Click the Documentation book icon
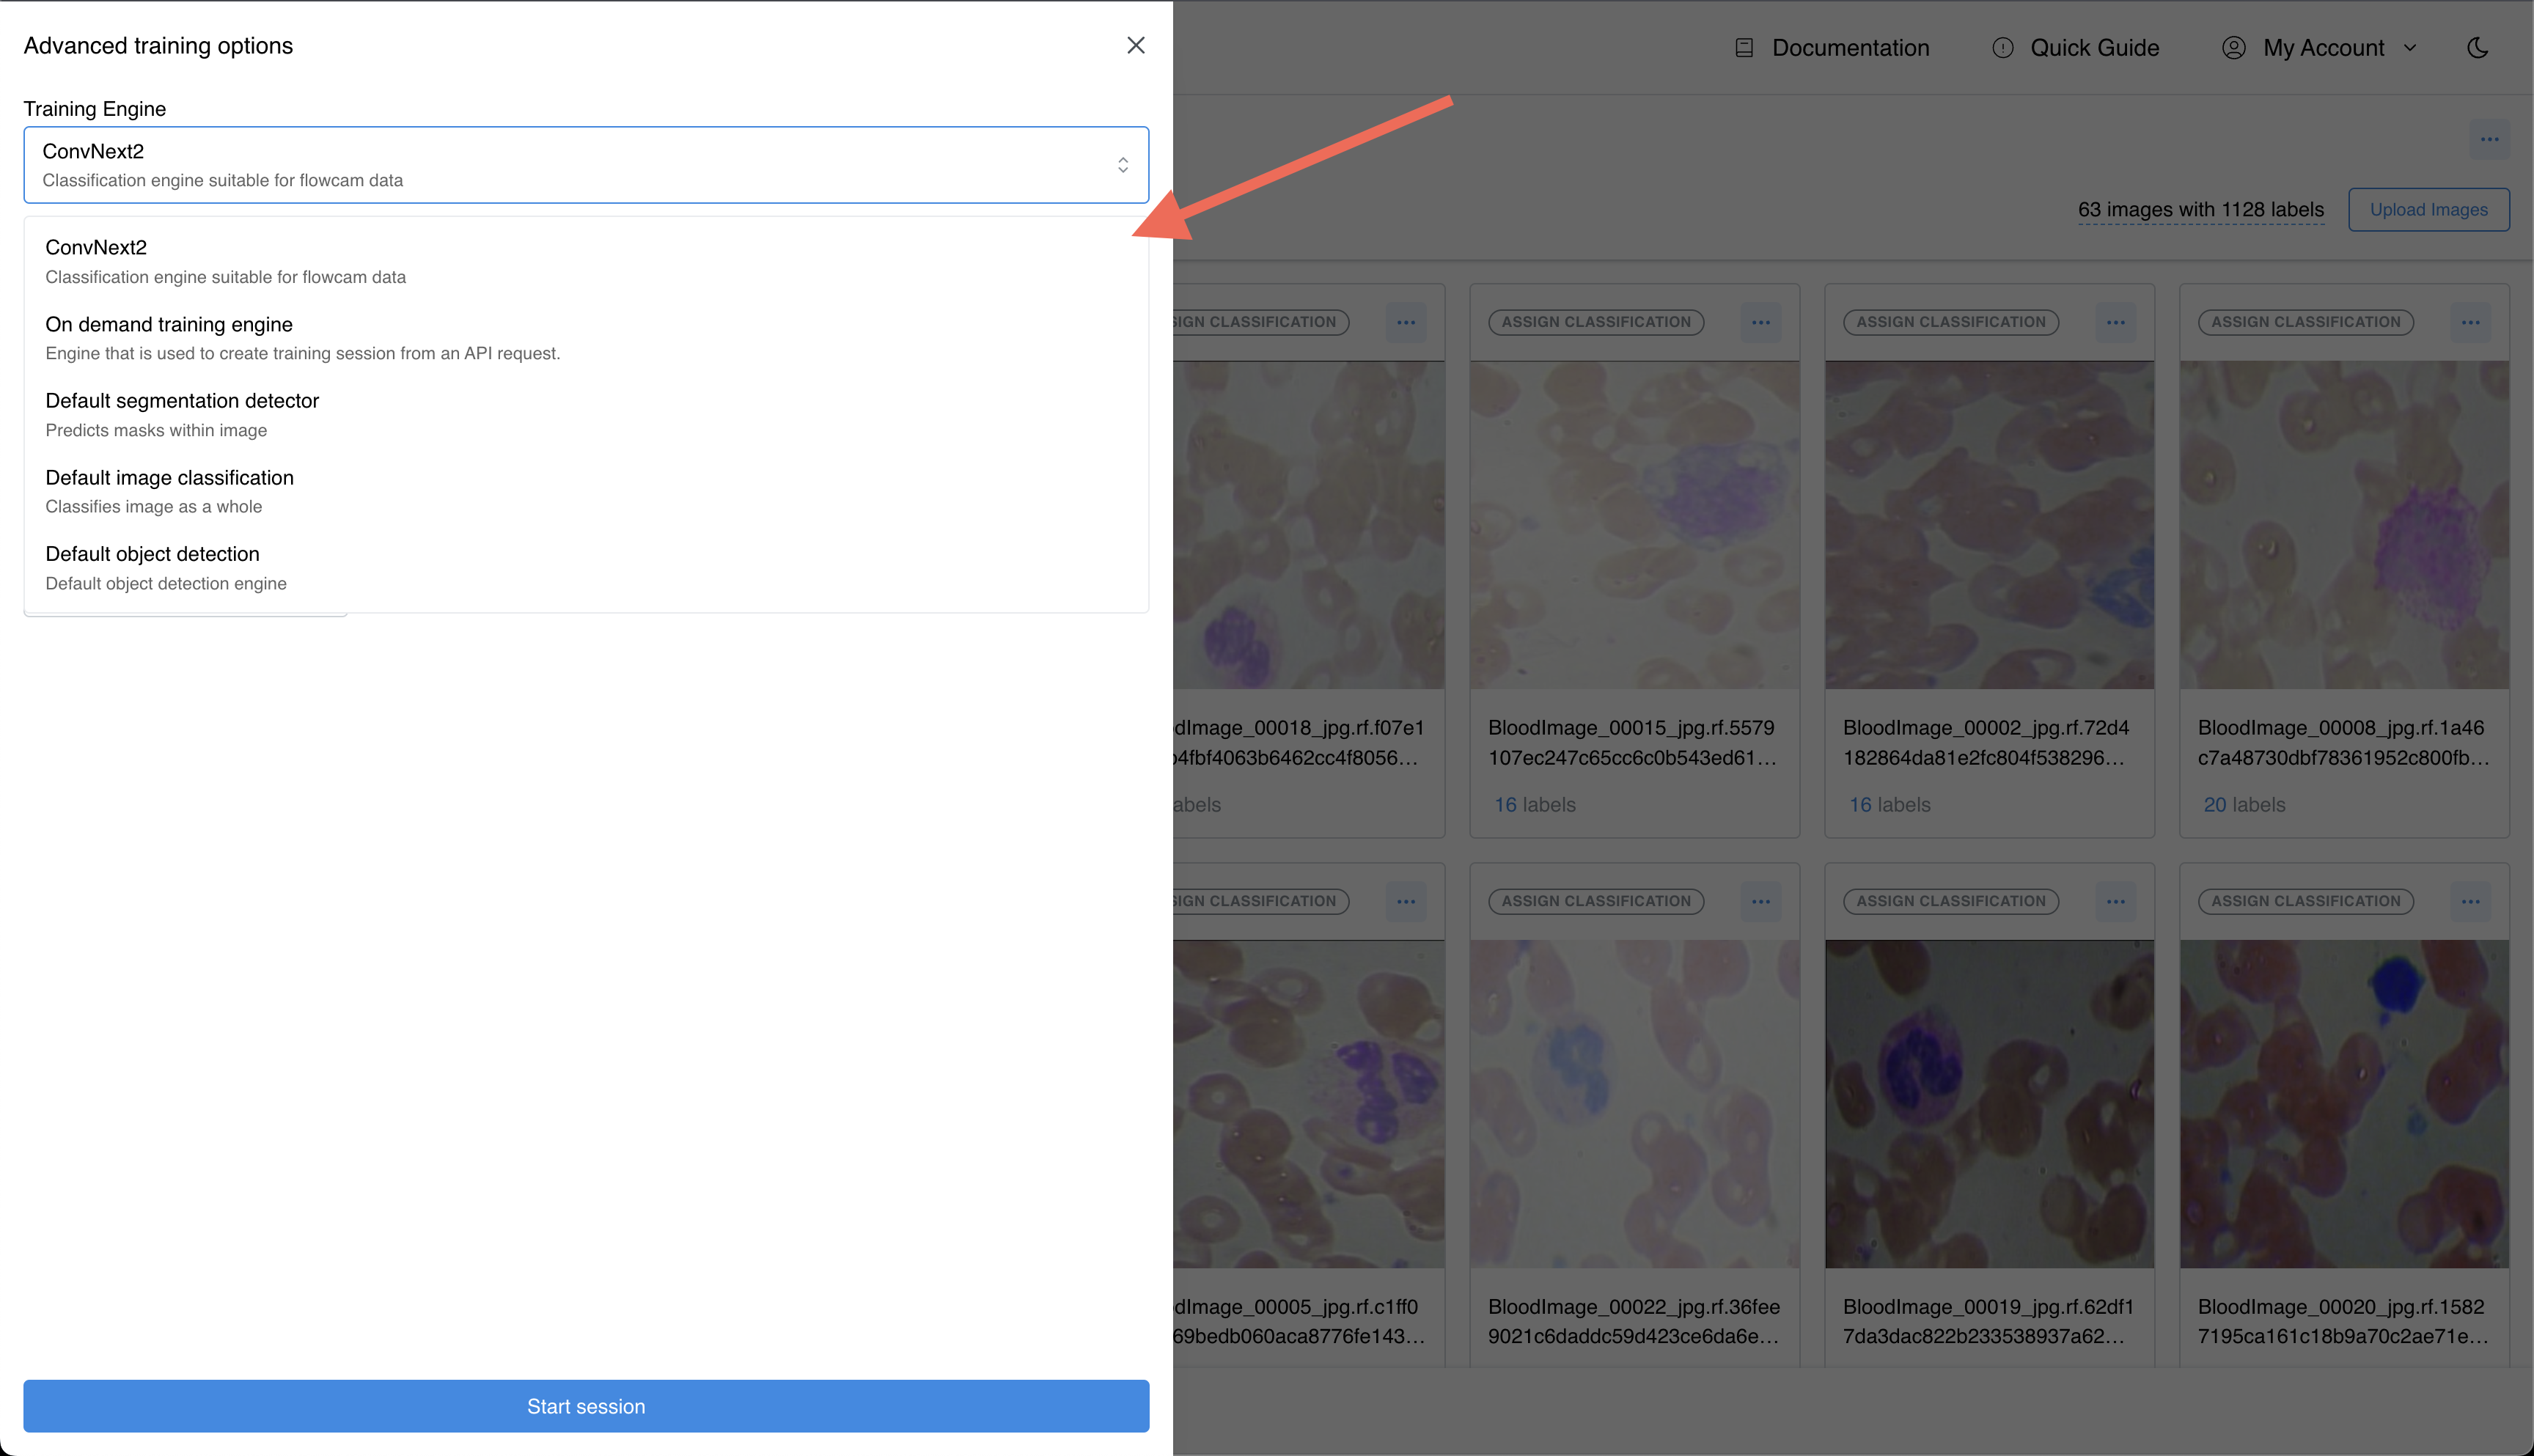 click(1744, 48)
